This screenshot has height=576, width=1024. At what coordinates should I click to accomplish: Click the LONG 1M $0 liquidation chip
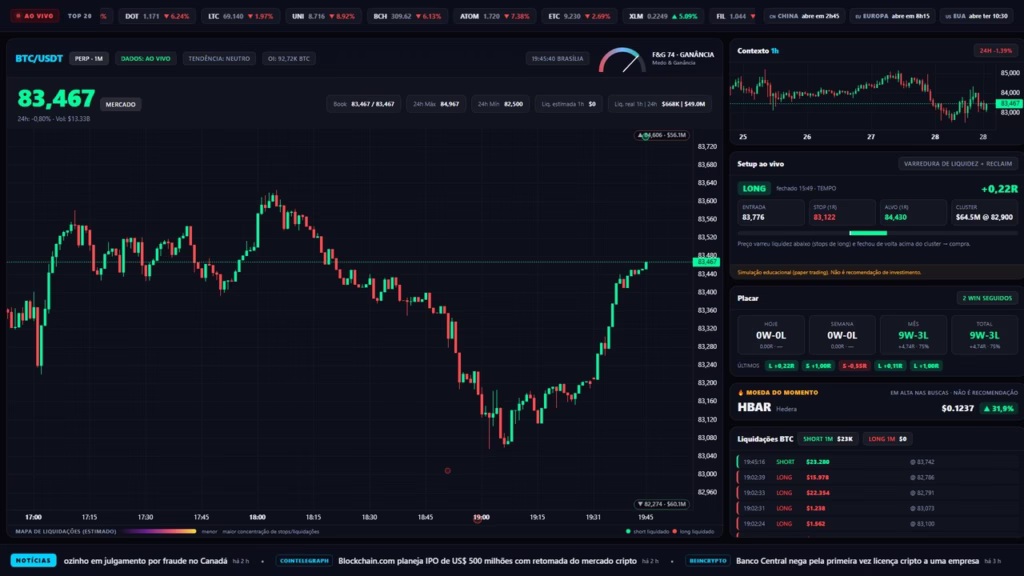pos(887,439)
